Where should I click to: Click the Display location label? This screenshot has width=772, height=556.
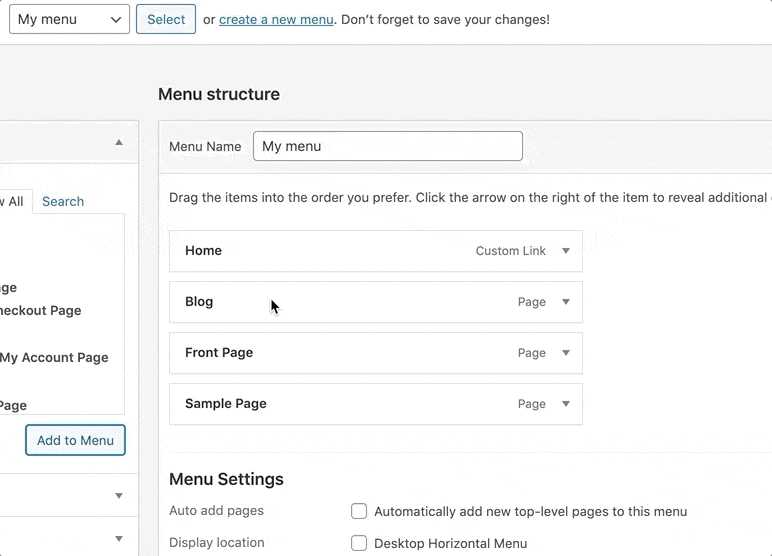(217, 543)
